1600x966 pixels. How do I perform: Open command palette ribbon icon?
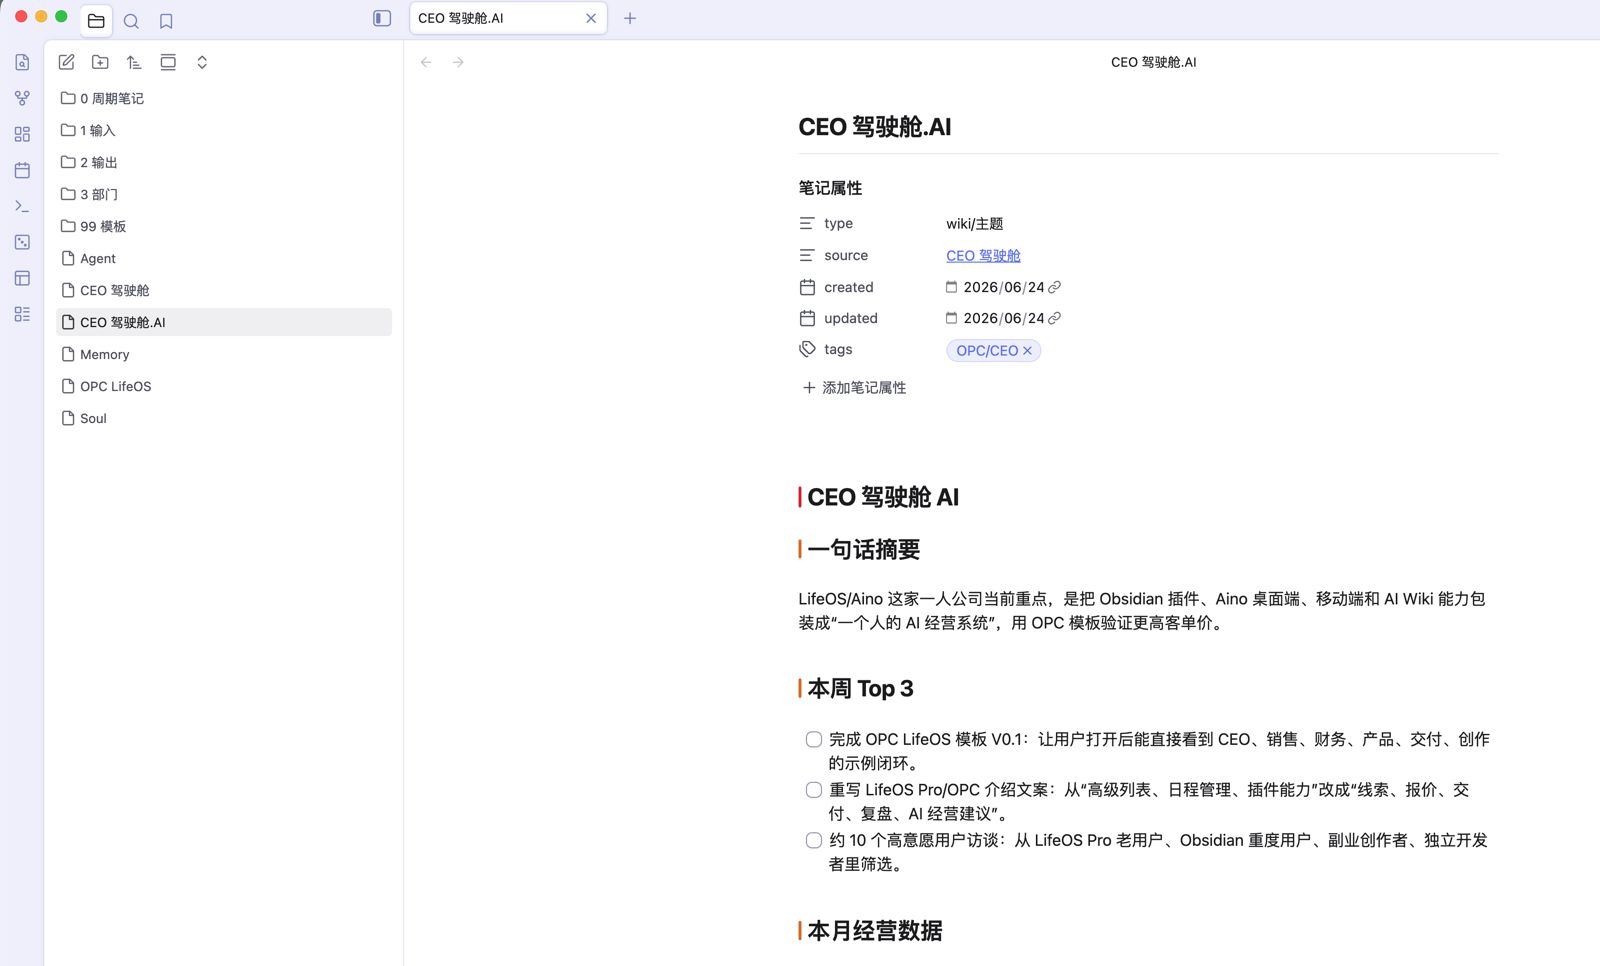coord(22,206)
